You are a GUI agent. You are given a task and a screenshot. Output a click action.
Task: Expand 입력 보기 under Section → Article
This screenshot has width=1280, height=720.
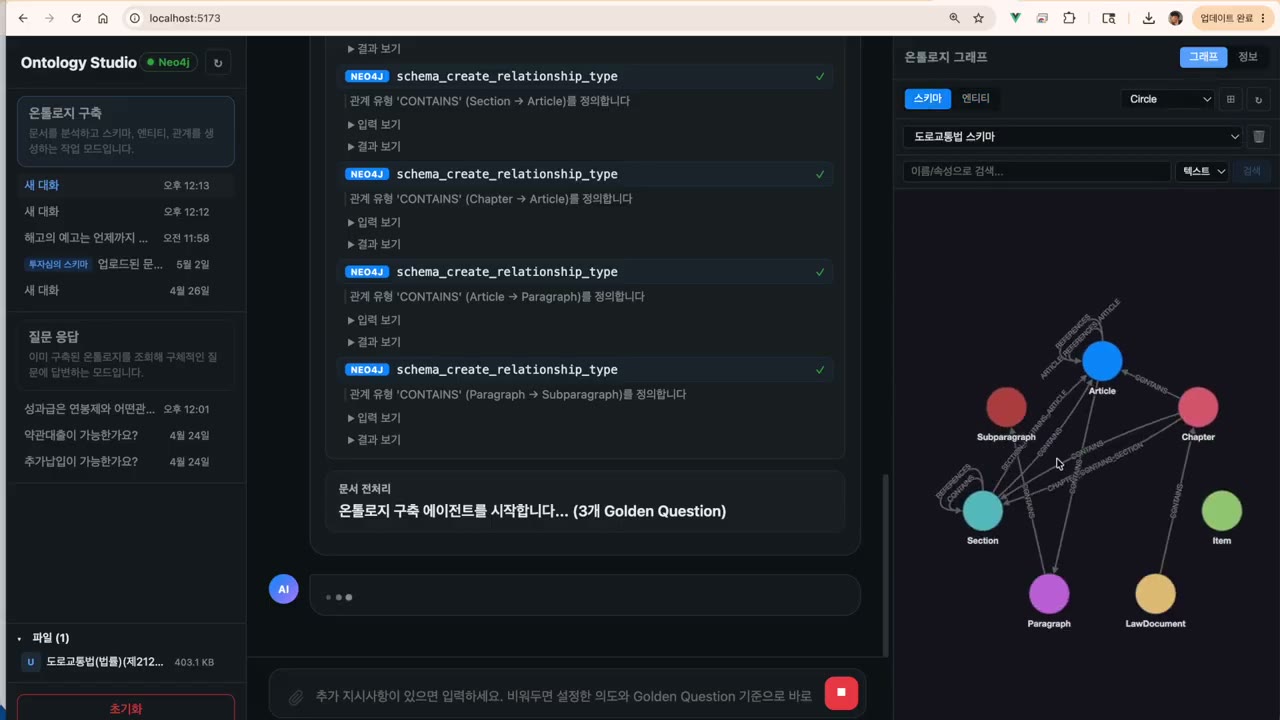(x=374, y=124)
